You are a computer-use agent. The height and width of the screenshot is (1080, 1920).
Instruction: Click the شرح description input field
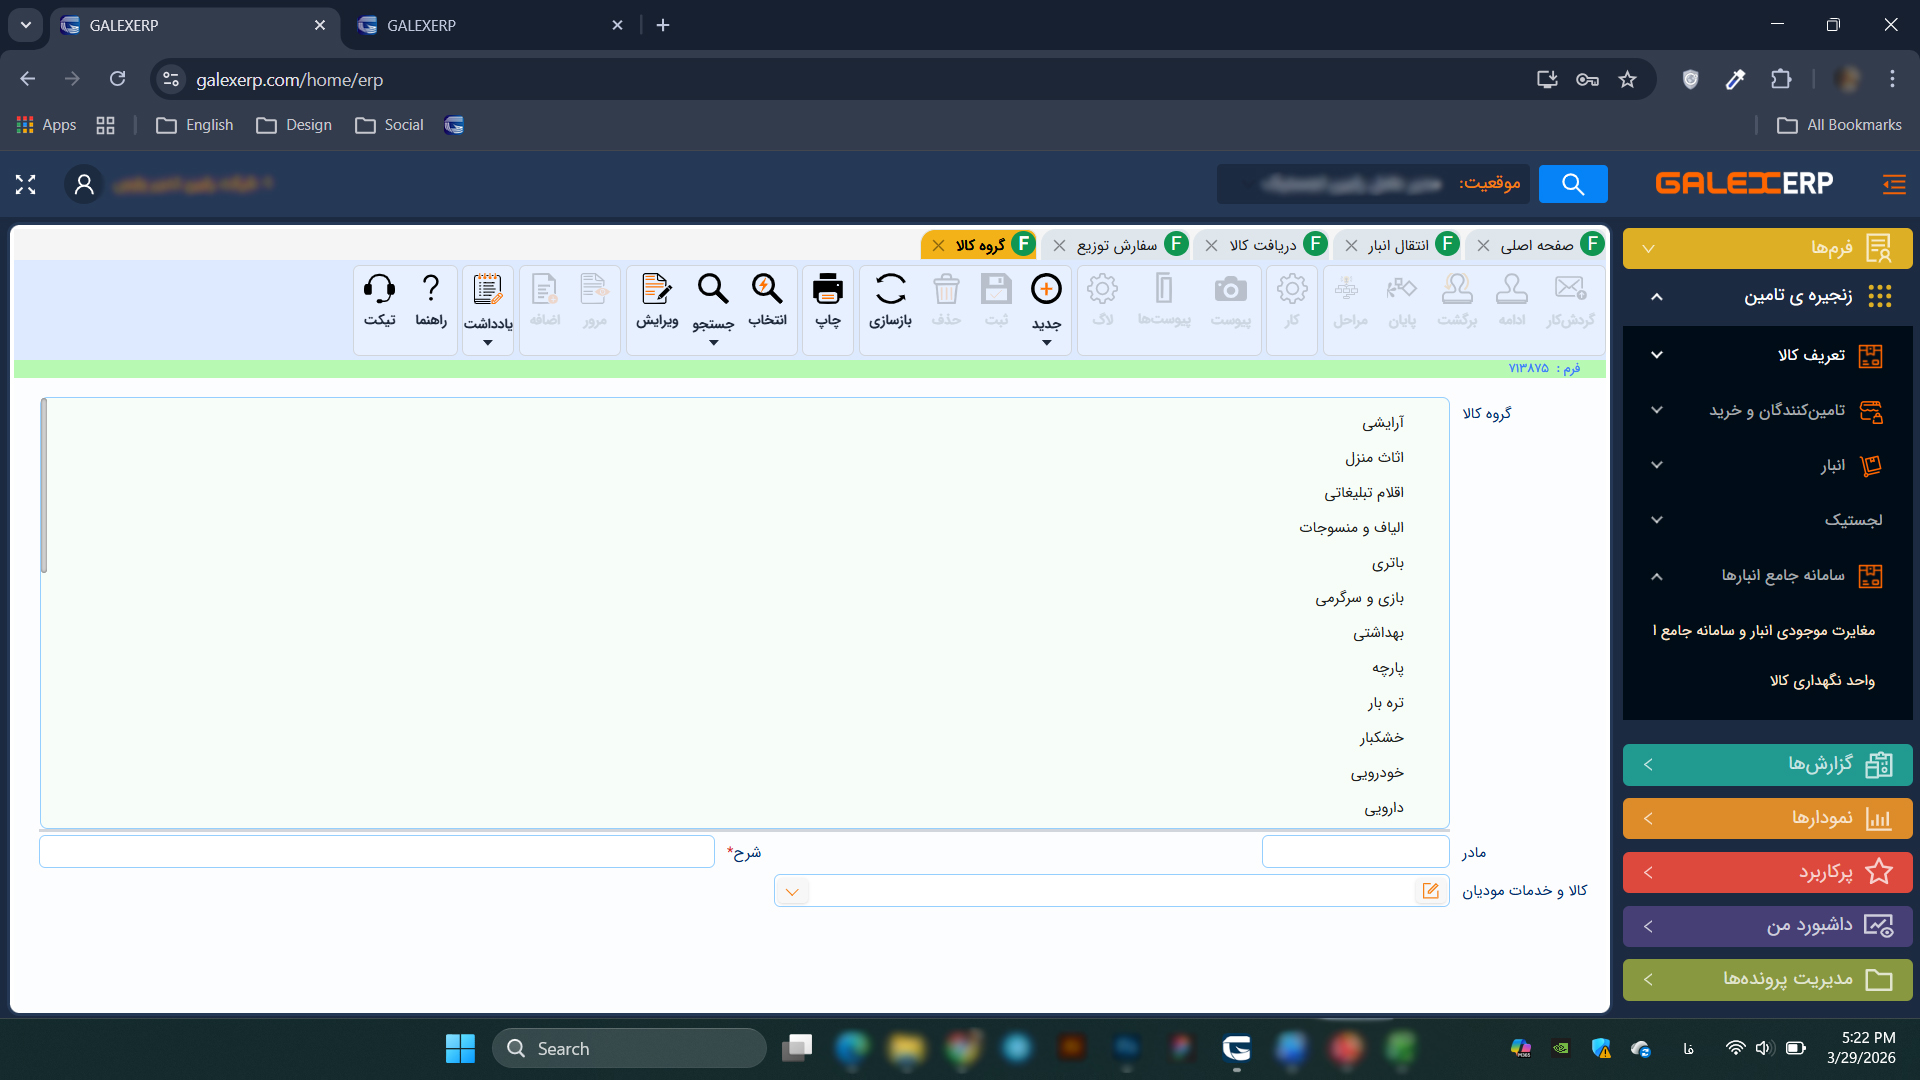(x=377, y=852)
